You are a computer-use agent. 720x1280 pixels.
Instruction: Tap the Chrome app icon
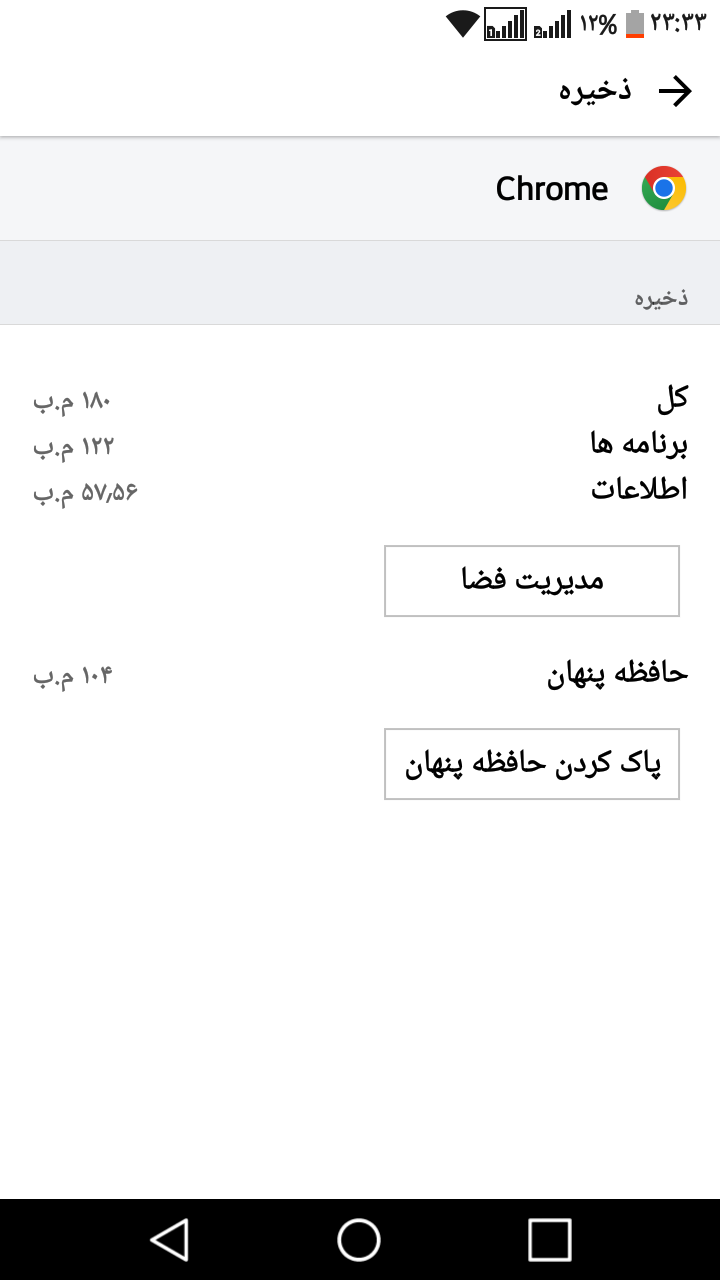(663, 188)
